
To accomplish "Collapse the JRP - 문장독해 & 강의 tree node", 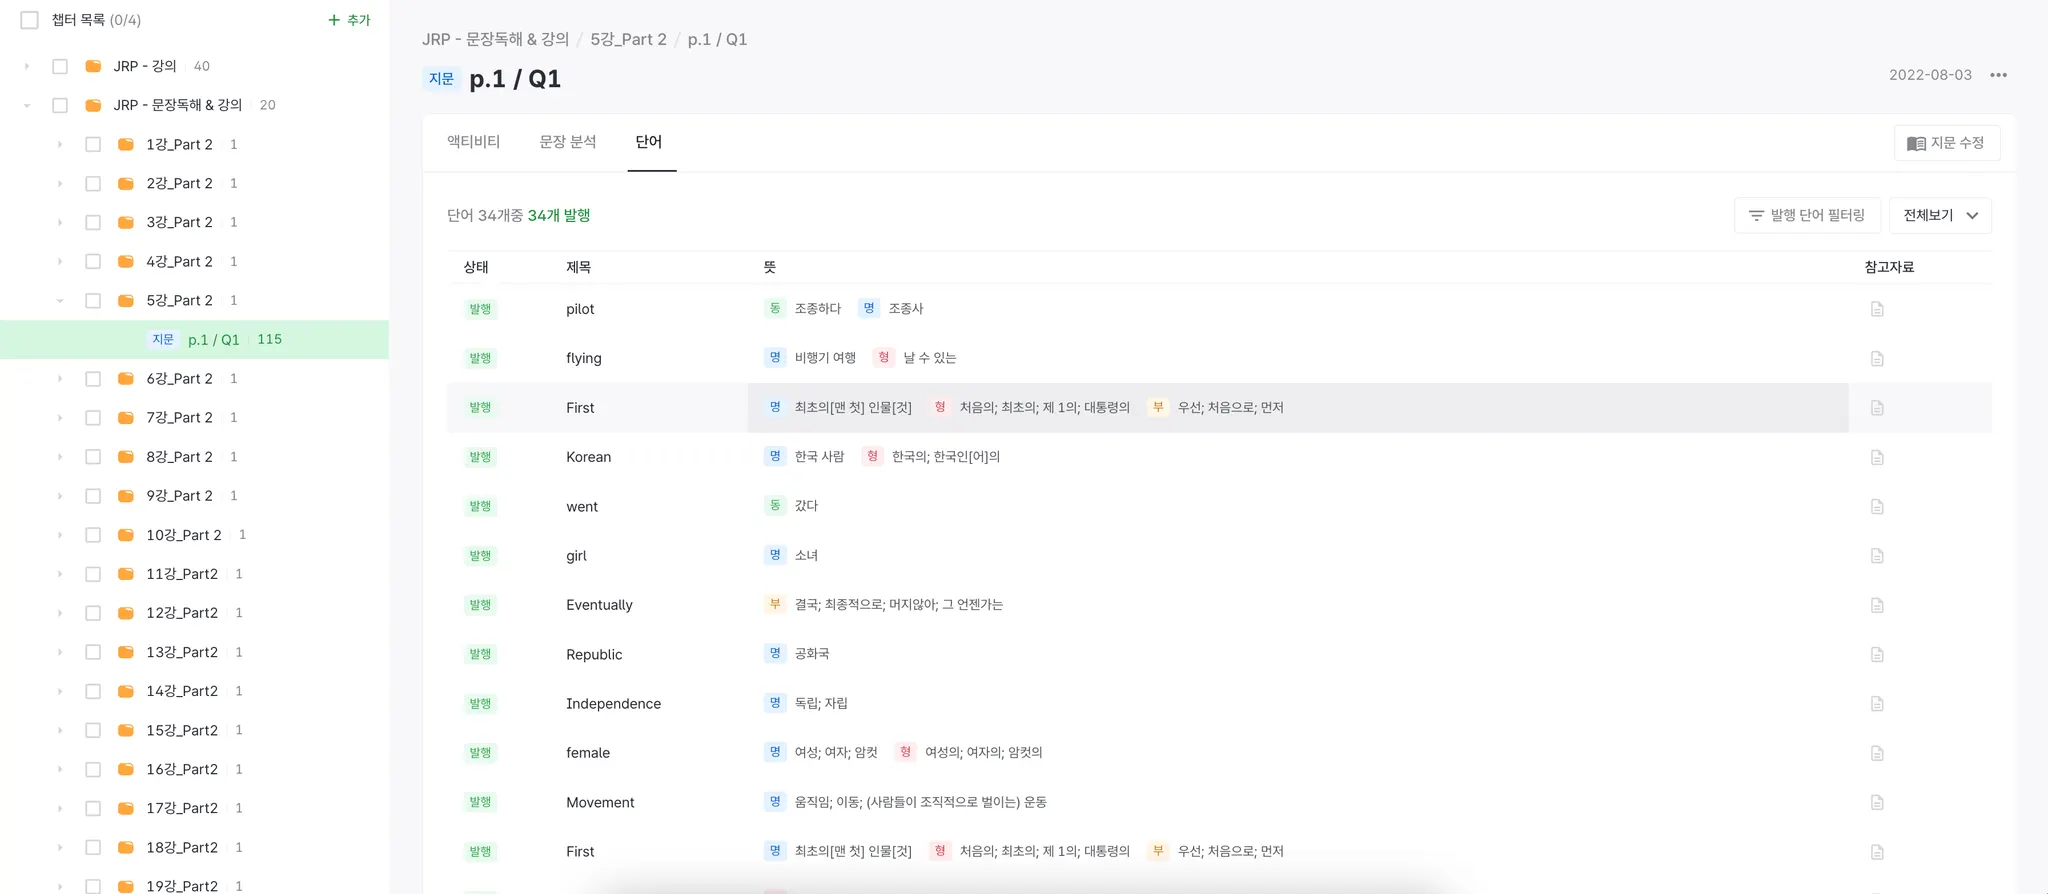I will [x=27, y=105].
